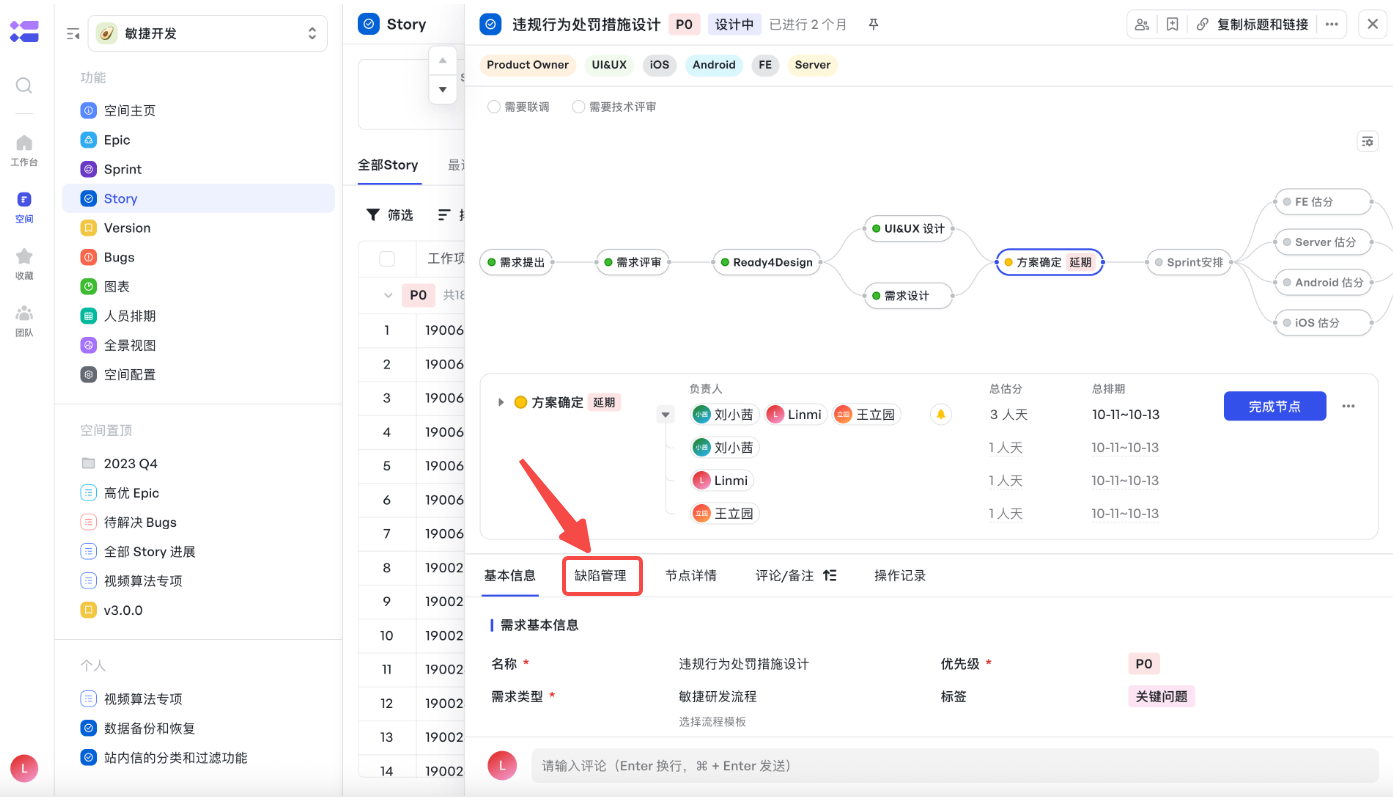Open the 操作记录 tab
1393x797 pixels.
(899, 575)
